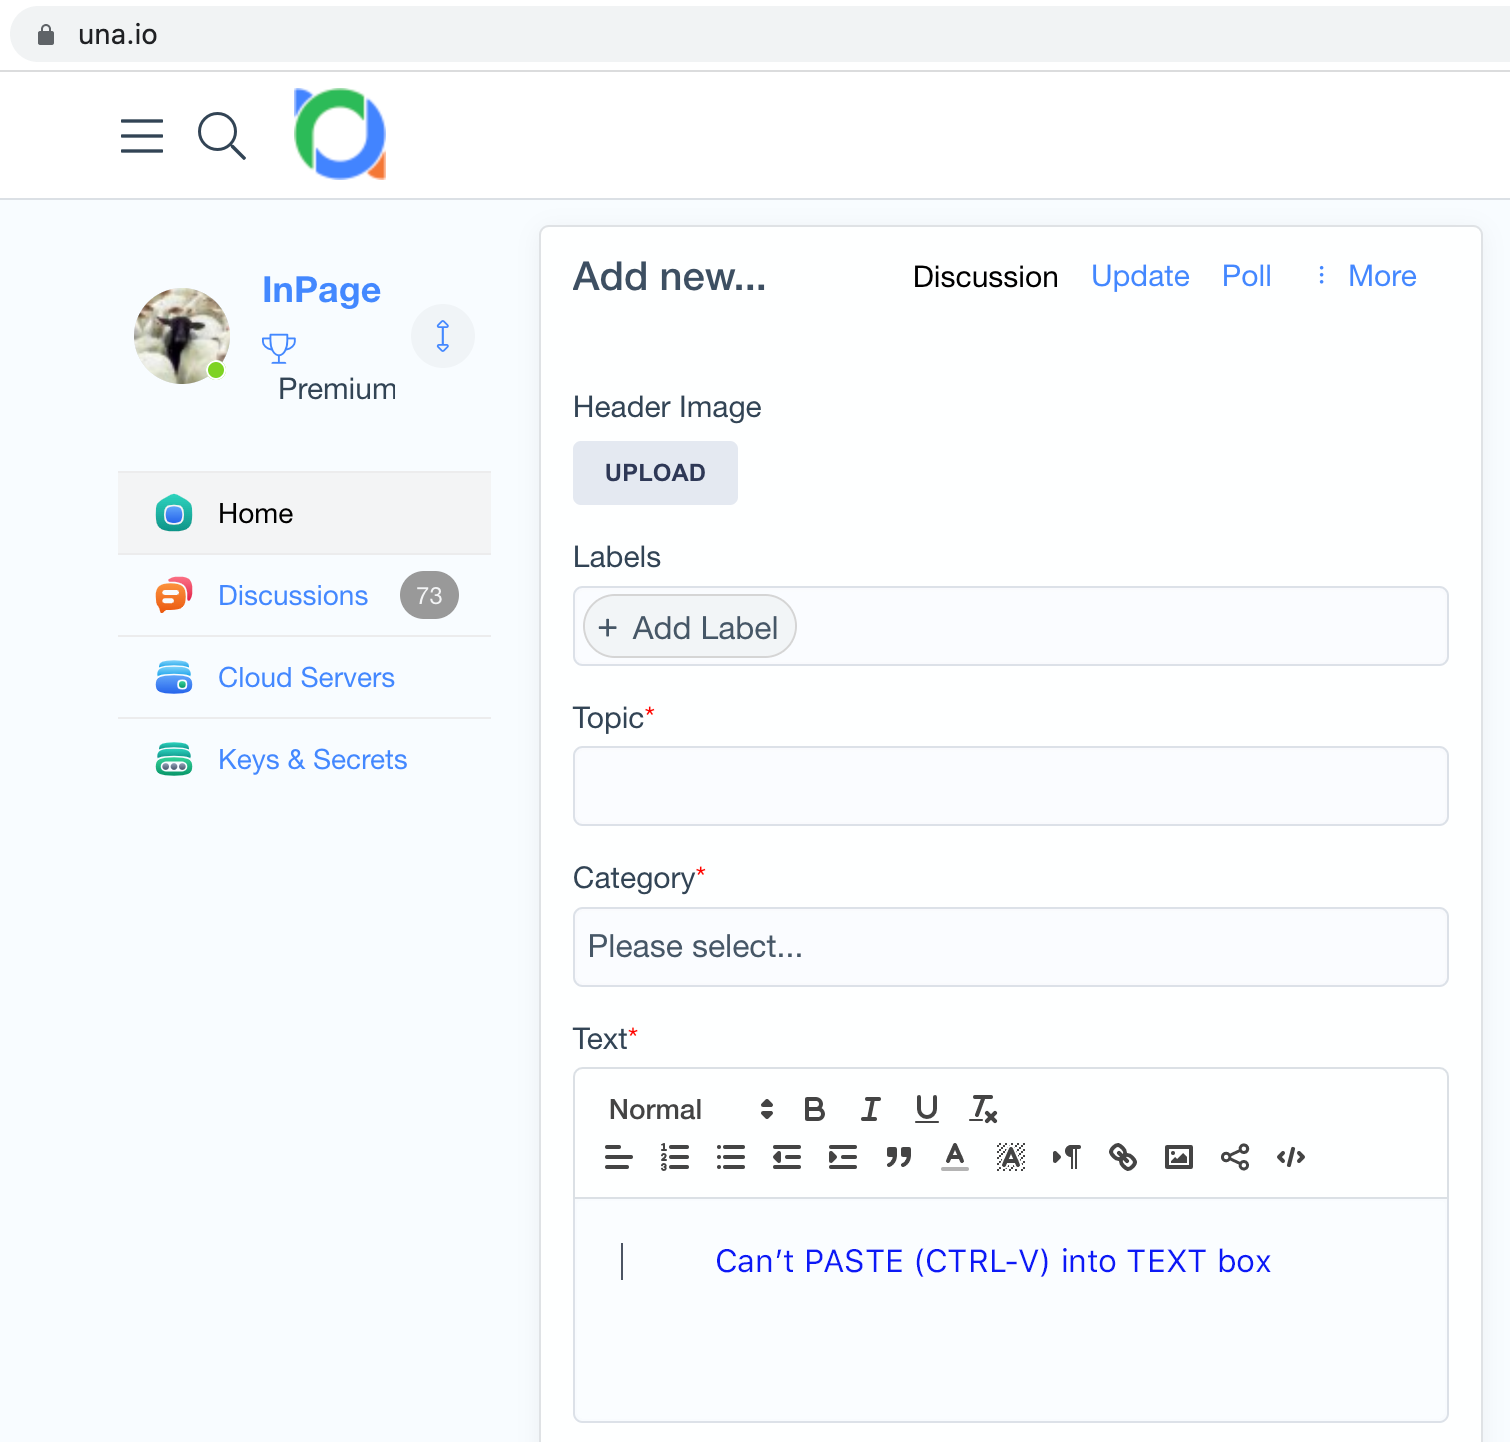
Task: Open the hamburger menu
Action: click(142, 136)
